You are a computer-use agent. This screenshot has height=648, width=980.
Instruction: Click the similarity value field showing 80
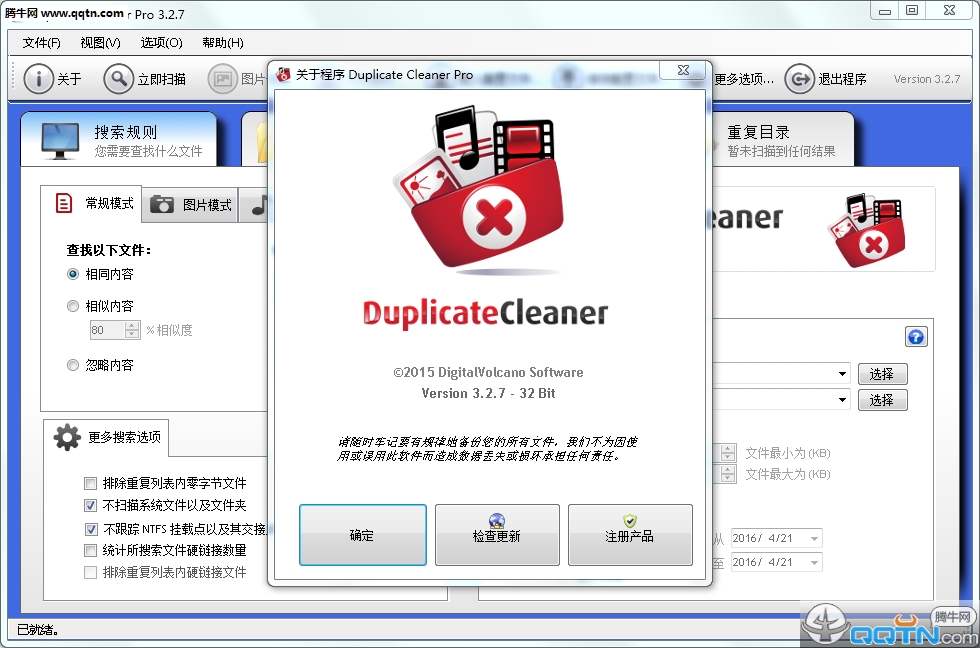click(107, 329)
